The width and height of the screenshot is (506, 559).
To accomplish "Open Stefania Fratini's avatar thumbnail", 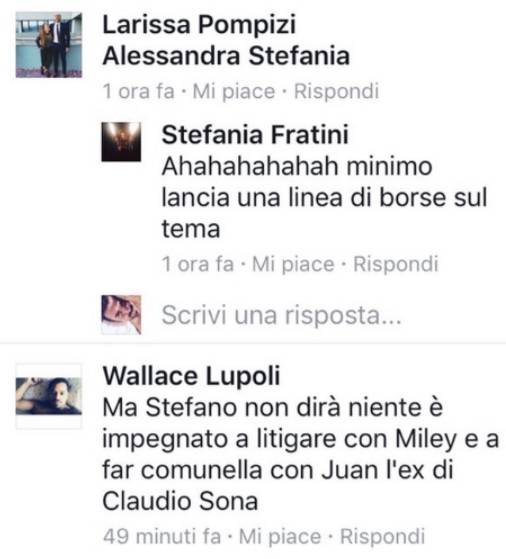I will 121,142.
